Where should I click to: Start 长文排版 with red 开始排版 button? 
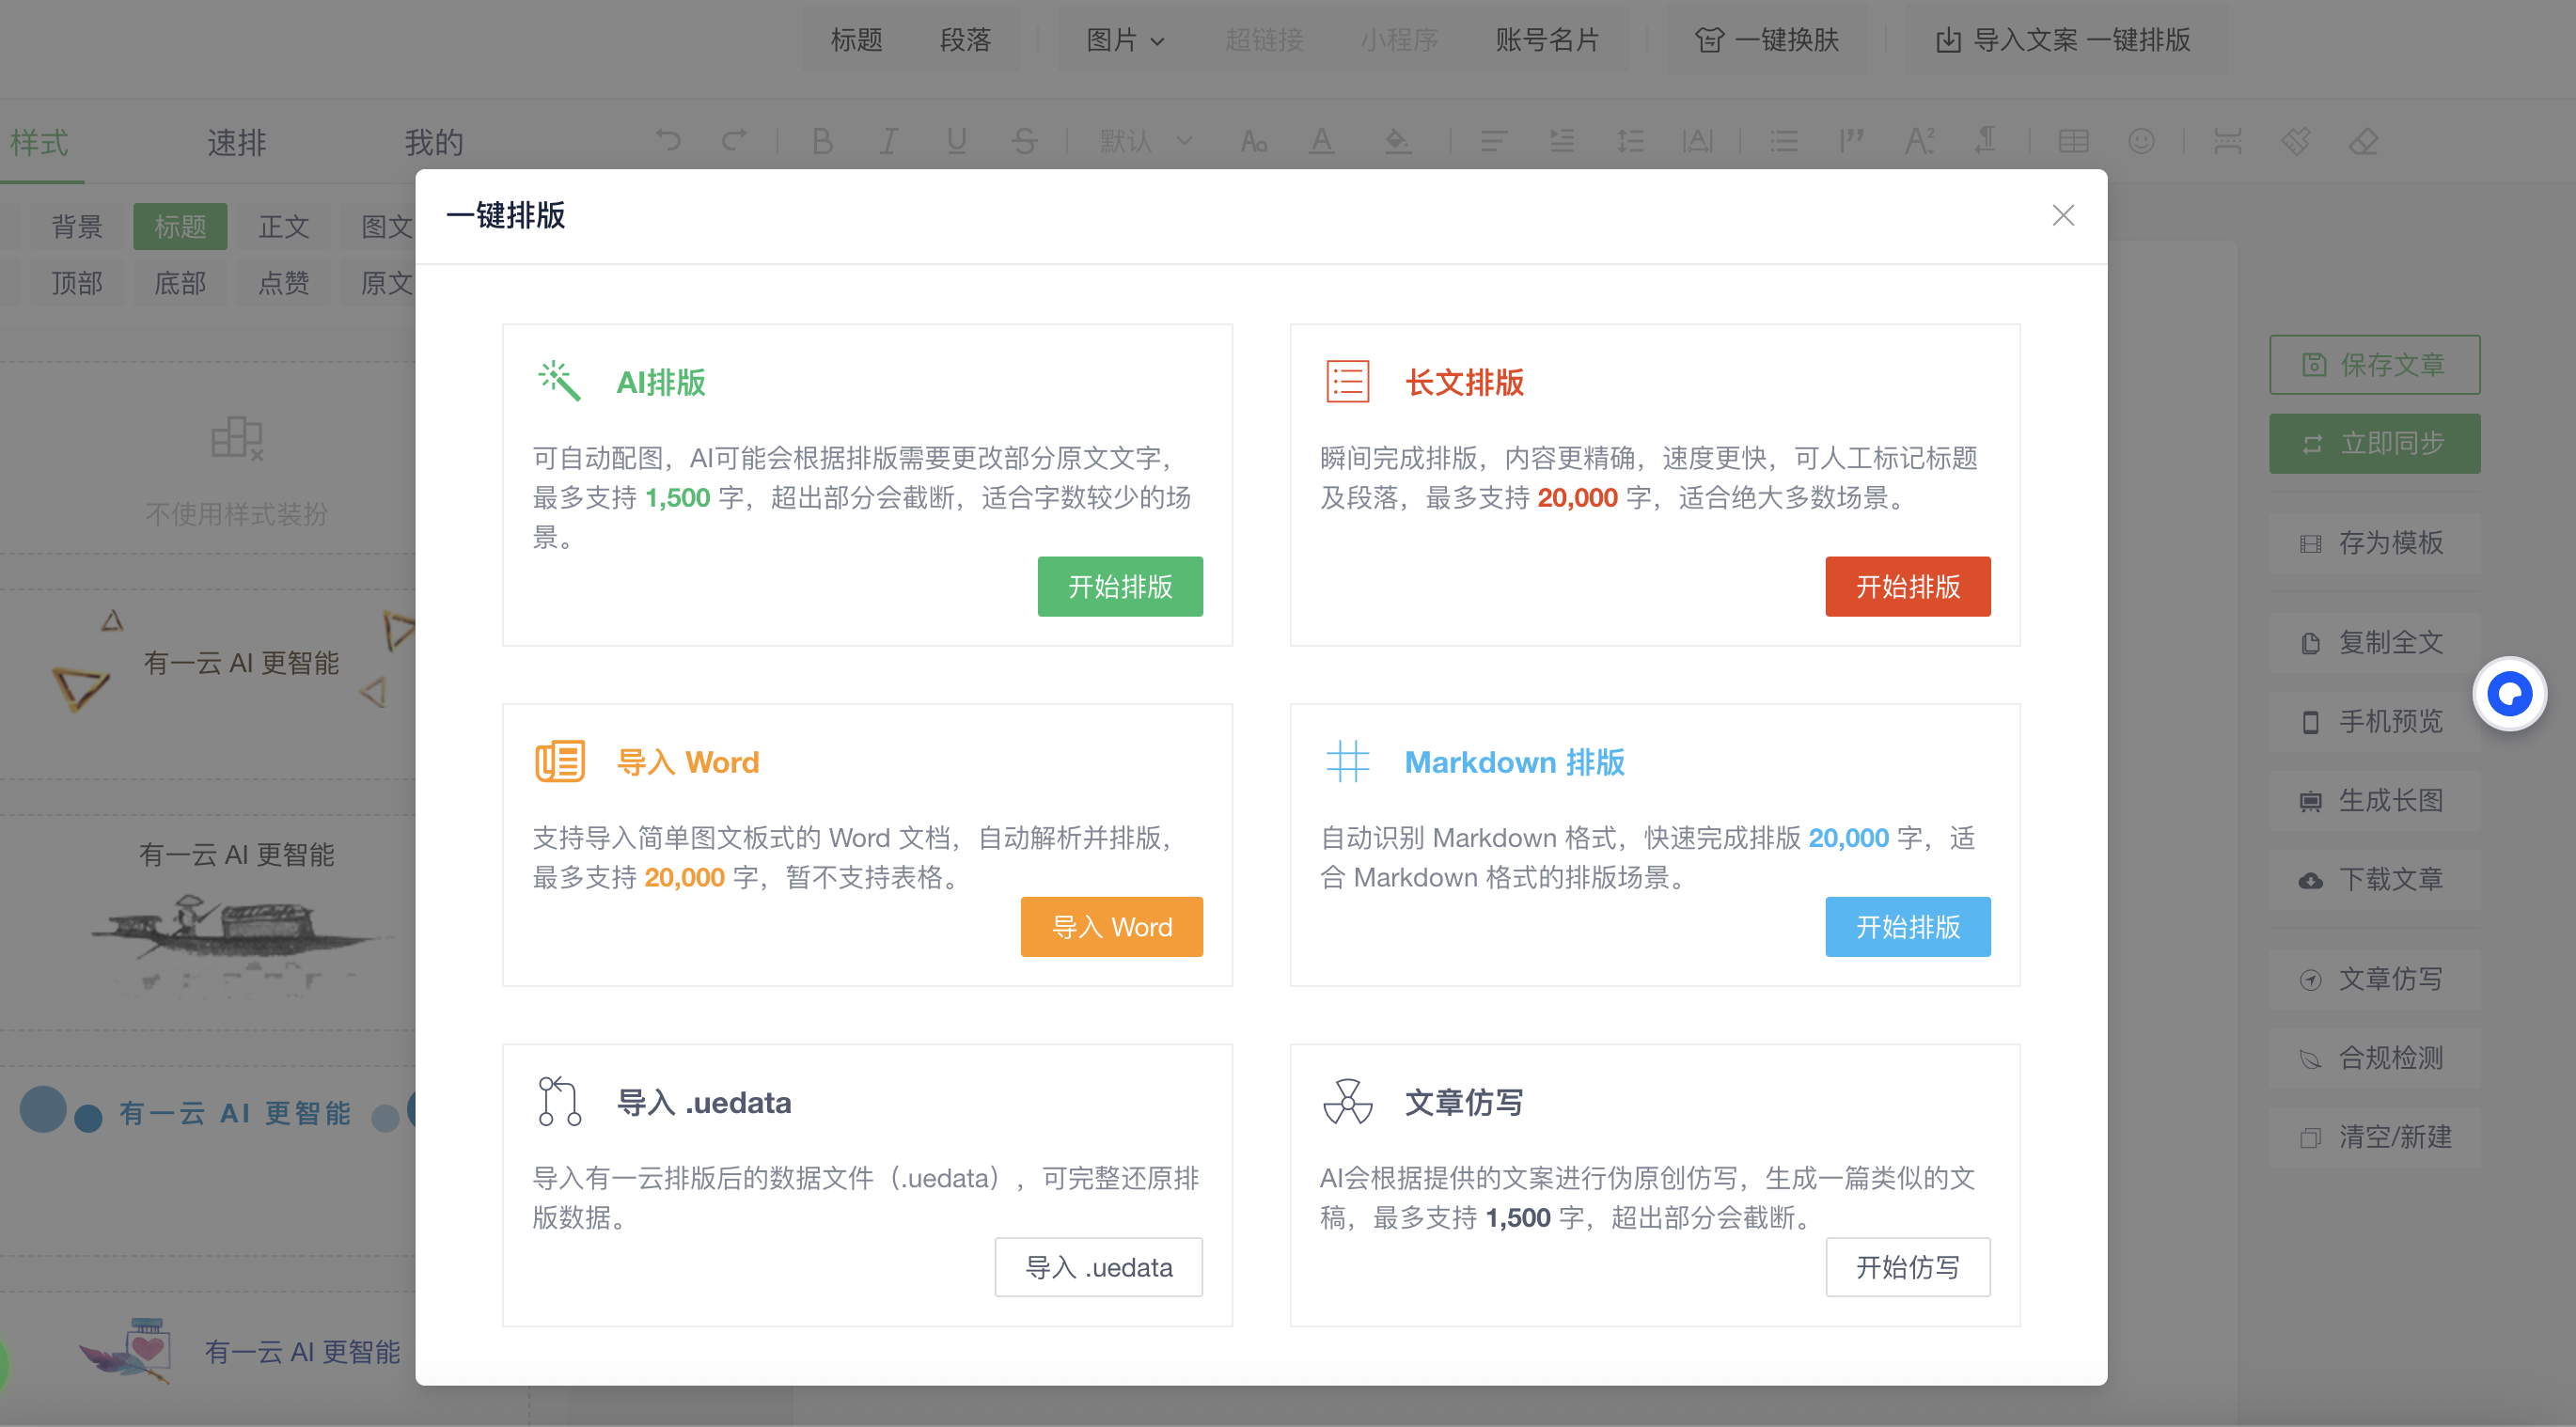(x=1907, y=586)
